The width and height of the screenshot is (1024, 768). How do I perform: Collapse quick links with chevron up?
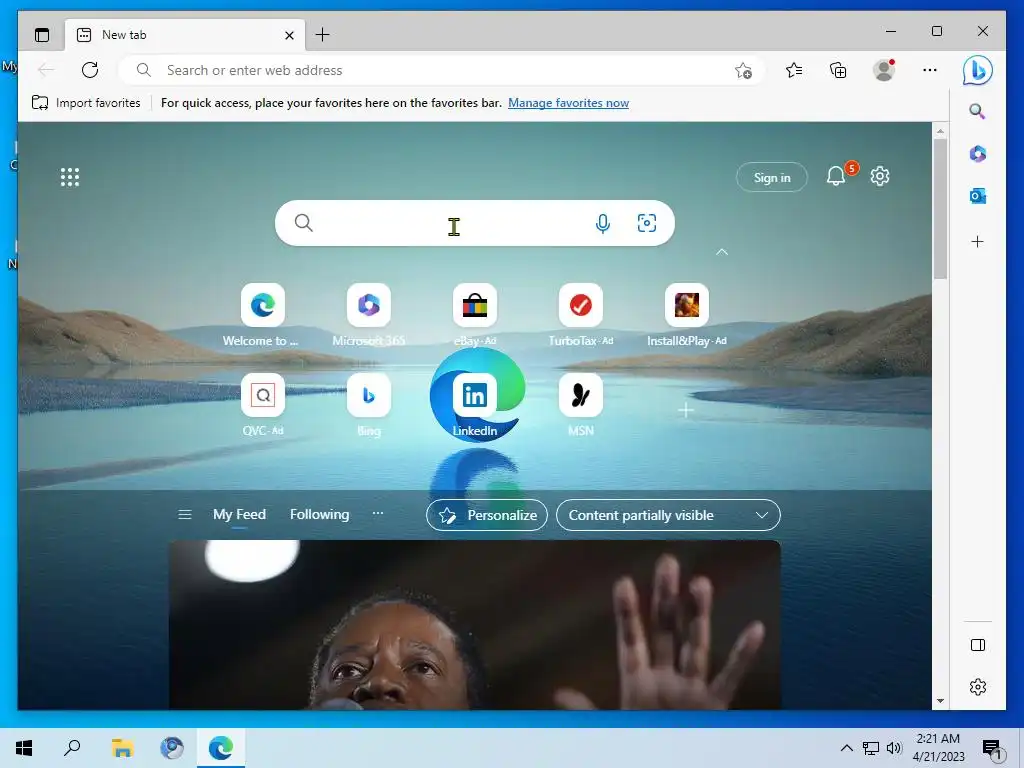point(722,252)
